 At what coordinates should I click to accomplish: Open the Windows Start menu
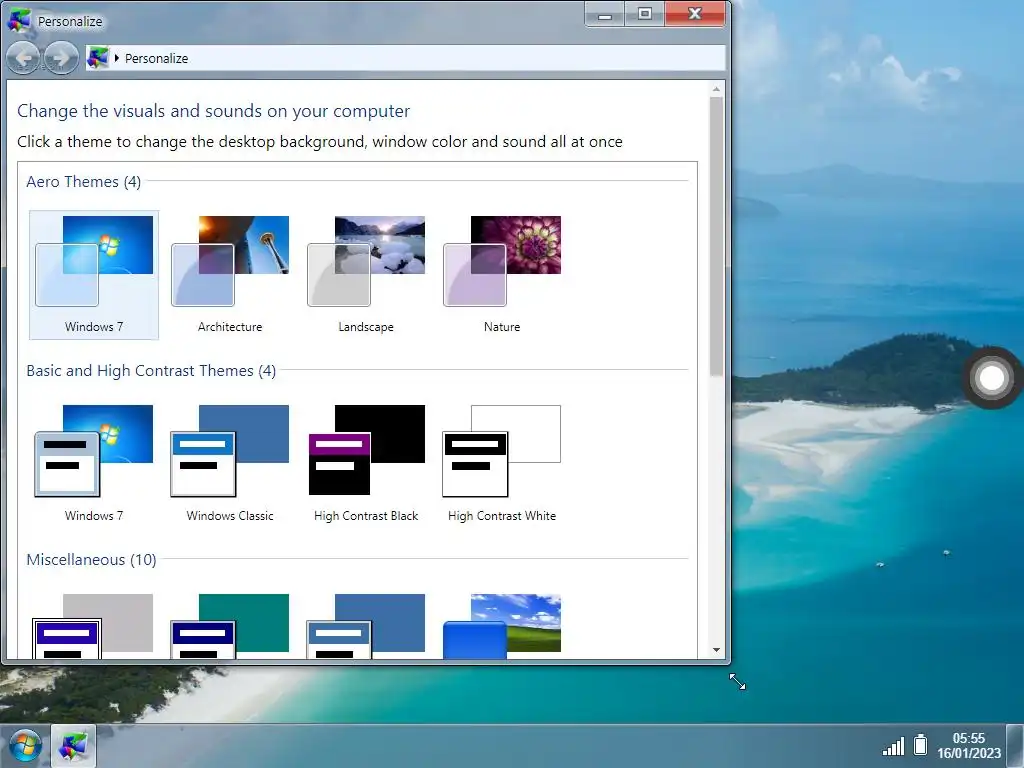click(25, 746)
